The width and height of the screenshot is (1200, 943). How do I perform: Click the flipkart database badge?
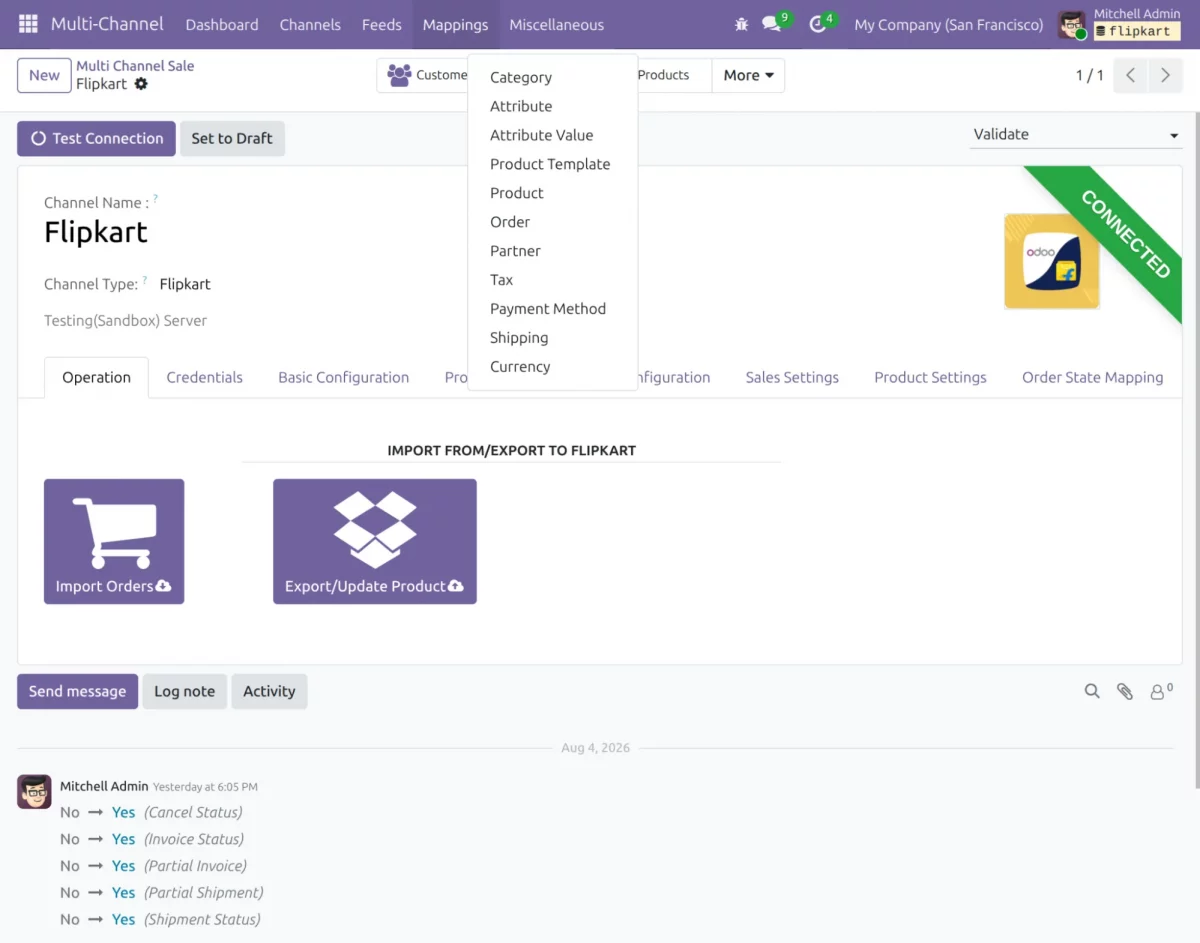[1138, 32]
